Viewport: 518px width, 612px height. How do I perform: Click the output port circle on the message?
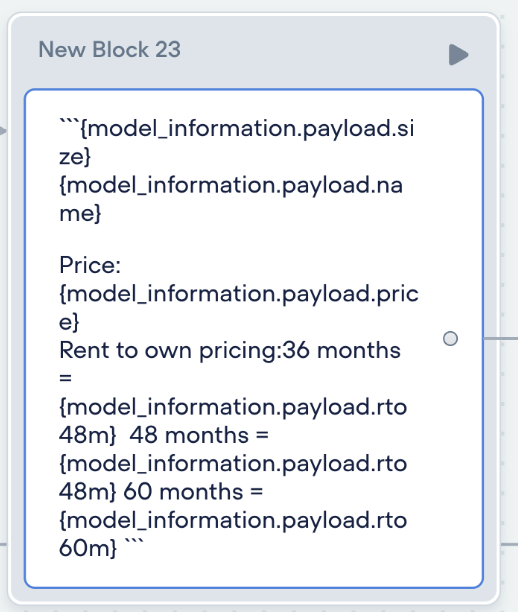pyautogui.click(x=450, y=338)
